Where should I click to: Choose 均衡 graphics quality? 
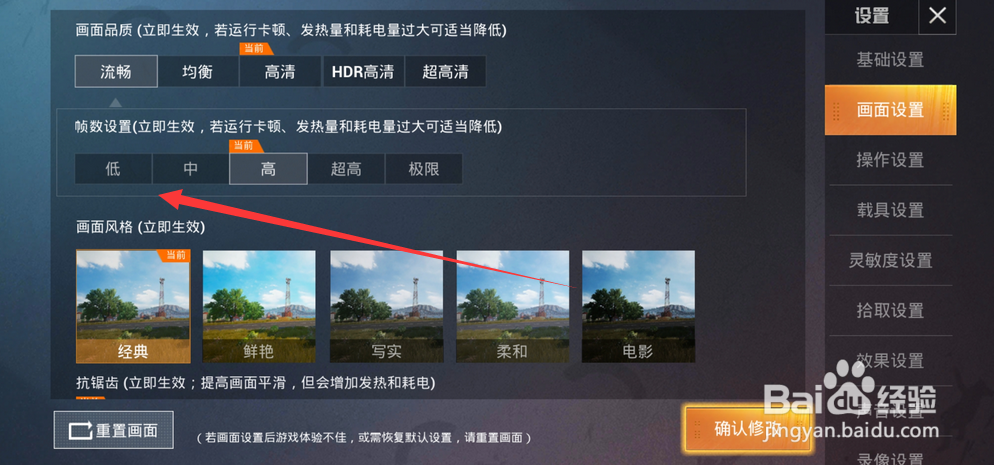coord(198,72)
